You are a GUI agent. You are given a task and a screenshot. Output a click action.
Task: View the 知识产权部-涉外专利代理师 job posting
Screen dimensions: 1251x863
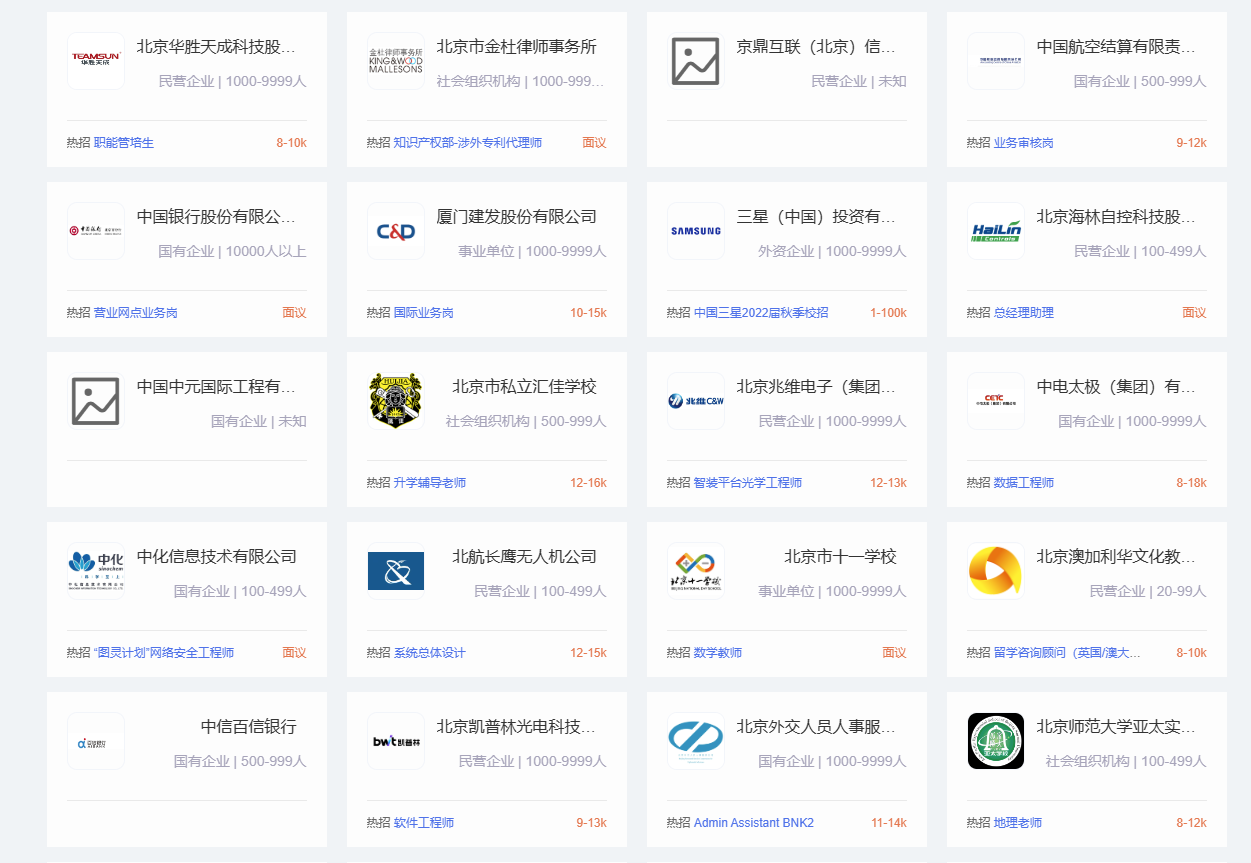tap(468, 143)
